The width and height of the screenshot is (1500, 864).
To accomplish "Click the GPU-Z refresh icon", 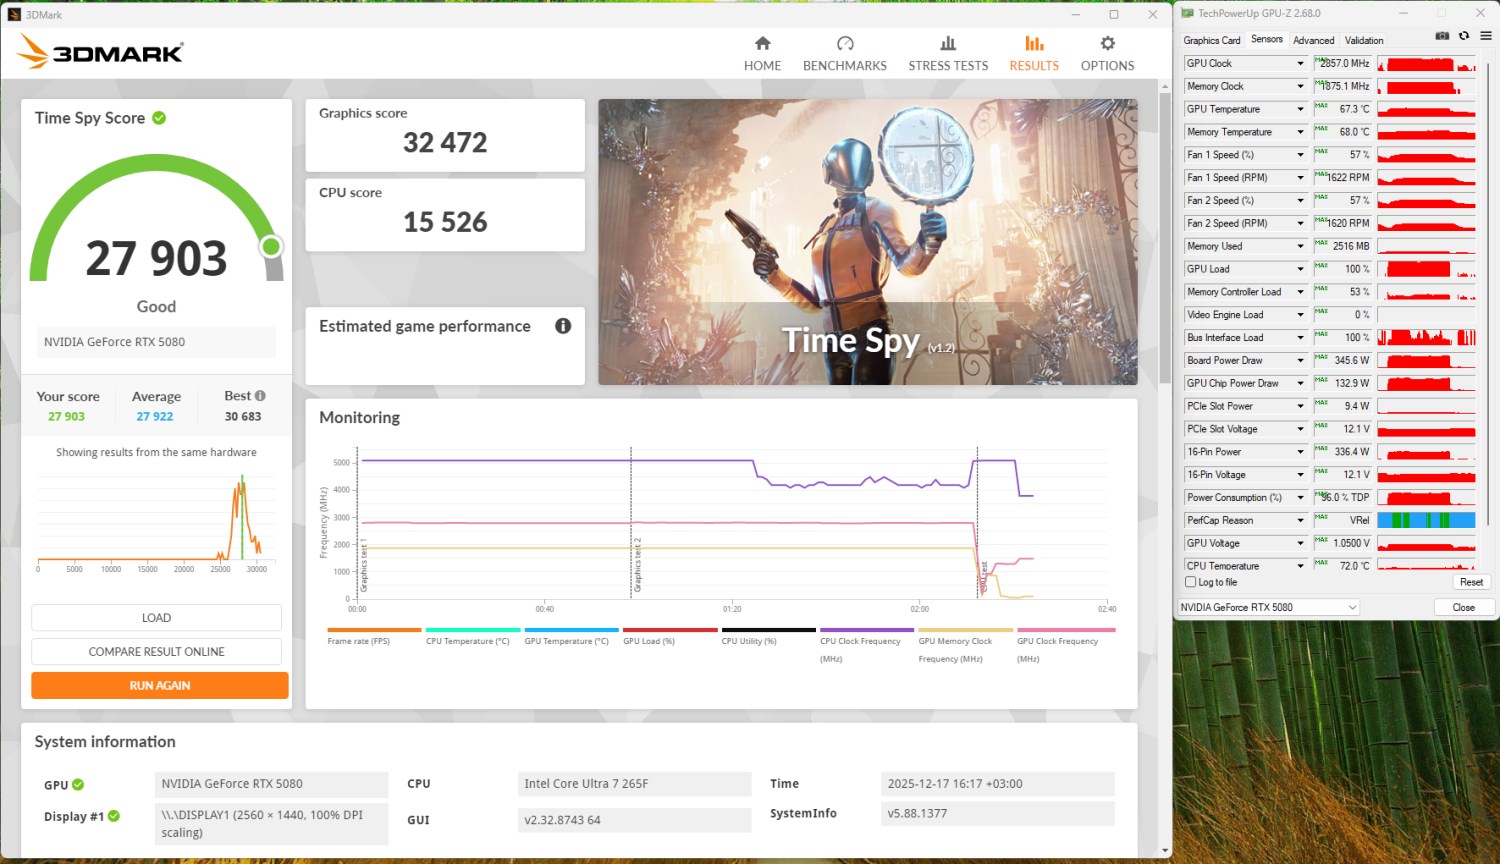I will (1464, 36).
